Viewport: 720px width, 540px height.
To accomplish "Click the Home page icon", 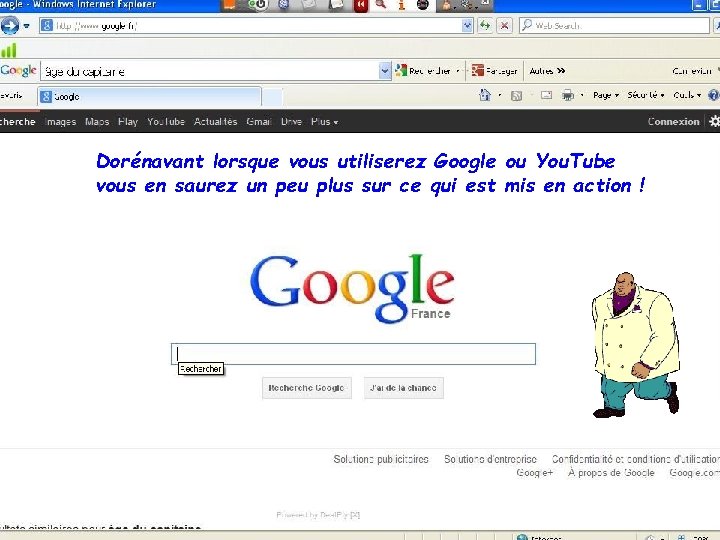I will pyautogui.click(x=485, y=95).
